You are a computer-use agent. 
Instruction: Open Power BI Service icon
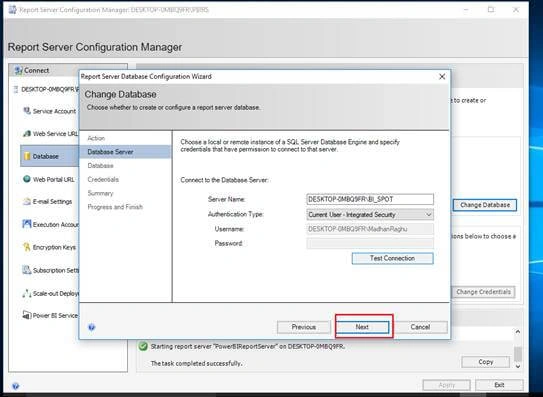pyautogui.click(x=27, y=315)
